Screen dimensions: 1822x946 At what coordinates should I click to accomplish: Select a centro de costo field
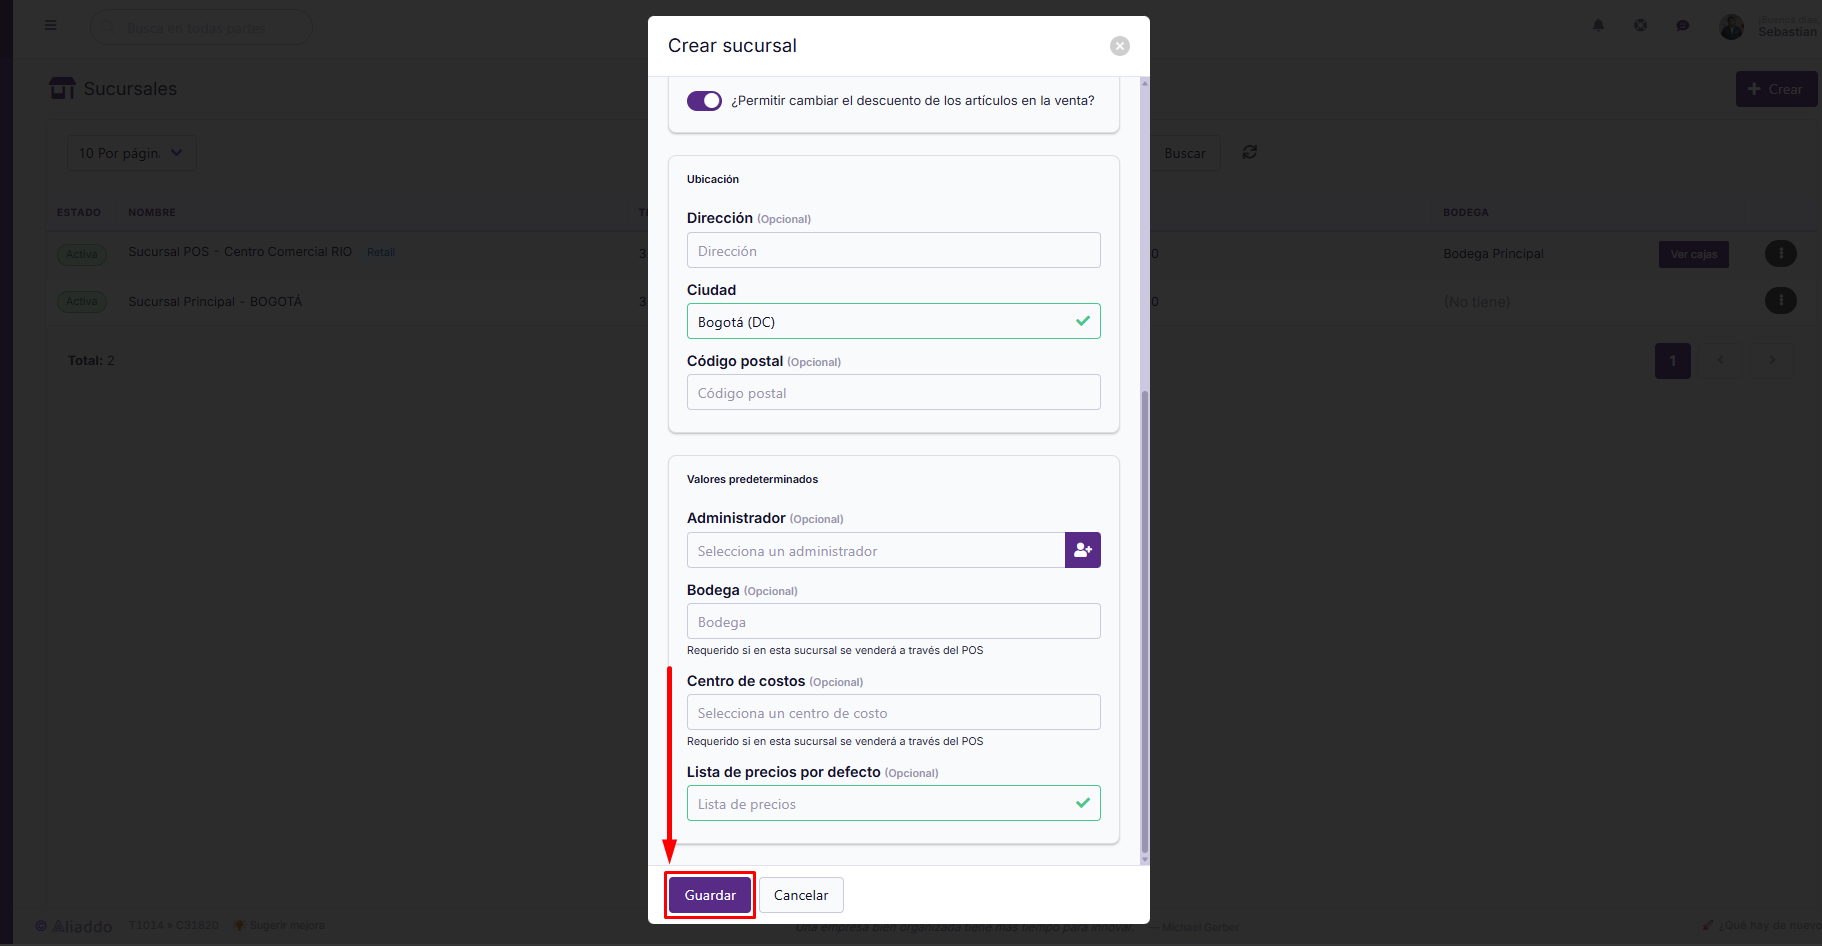coord(893,712)
